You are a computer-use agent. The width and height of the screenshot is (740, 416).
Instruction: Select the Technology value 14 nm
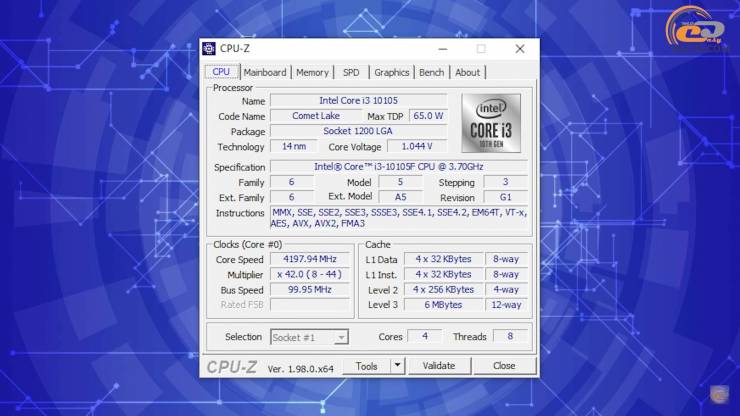pyautogui.click(x=294, y=146)
